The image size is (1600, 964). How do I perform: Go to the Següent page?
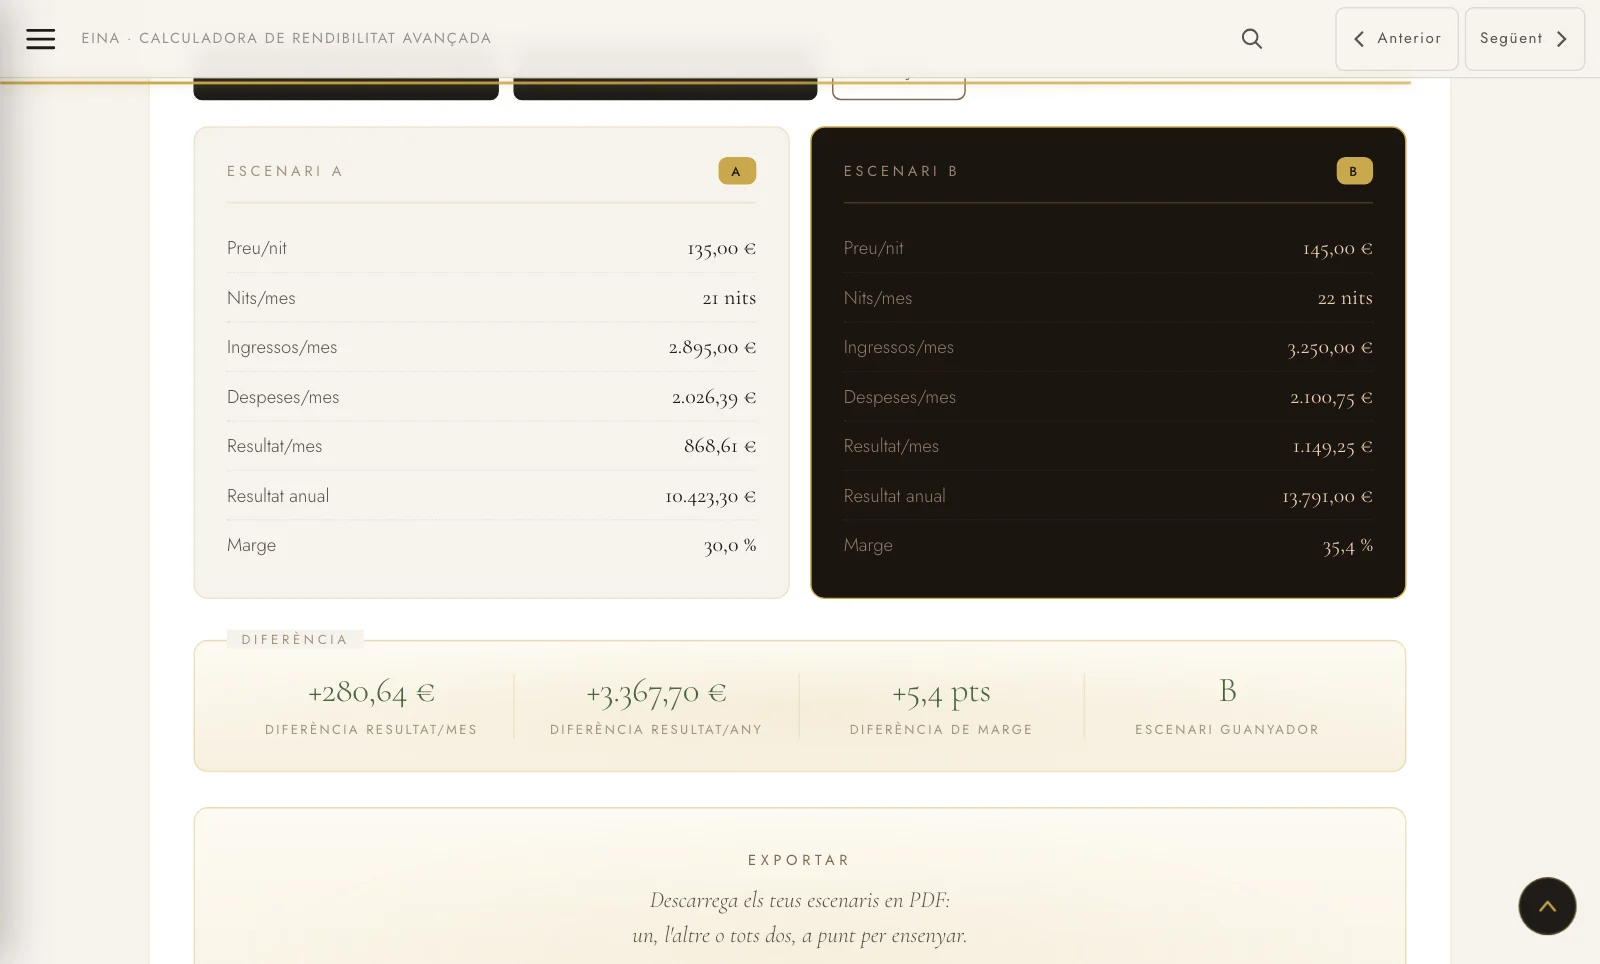pos(1524,39)
